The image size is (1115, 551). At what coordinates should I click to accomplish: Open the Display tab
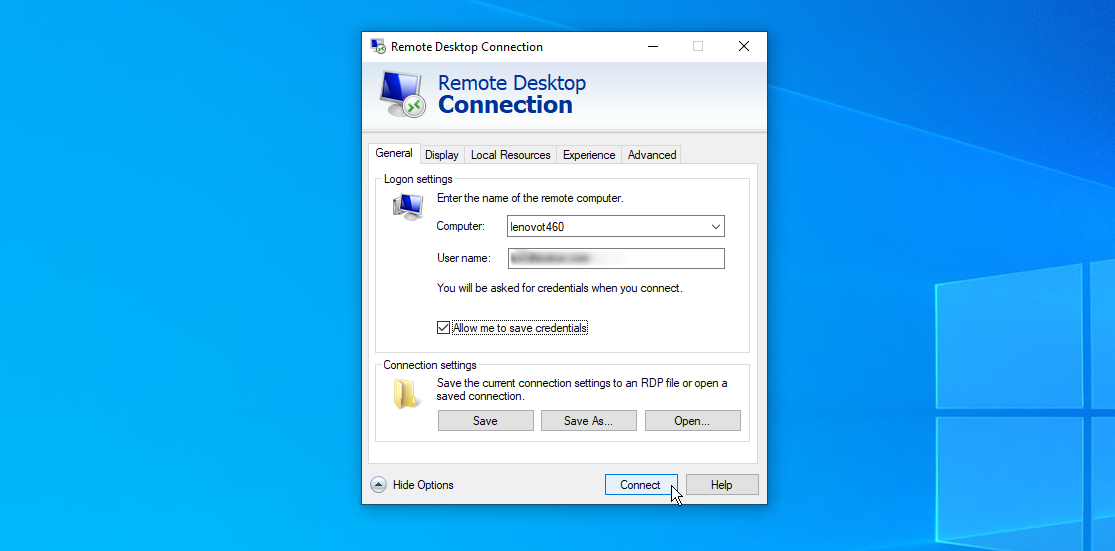(x=442, y=155)
